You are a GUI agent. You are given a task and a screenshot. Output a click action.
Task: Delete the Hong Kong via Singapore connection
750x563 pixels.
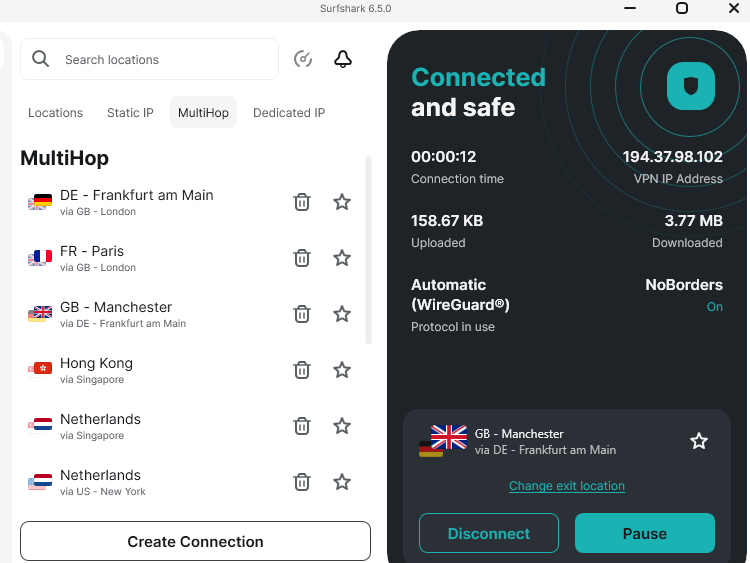tap(301, 370)
